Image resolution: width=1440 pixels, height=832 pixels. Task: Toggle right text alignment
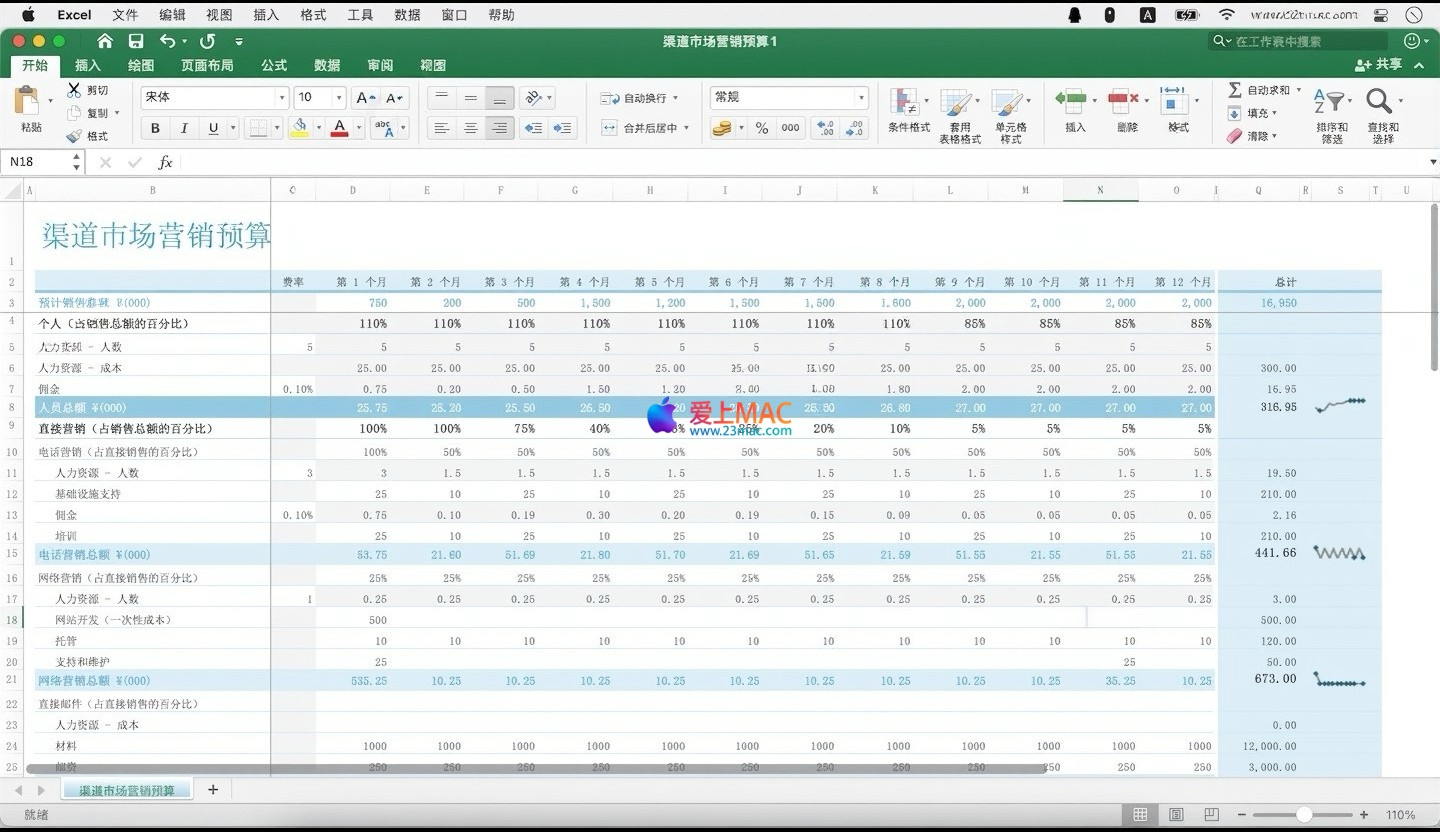(x=500, y=128)
